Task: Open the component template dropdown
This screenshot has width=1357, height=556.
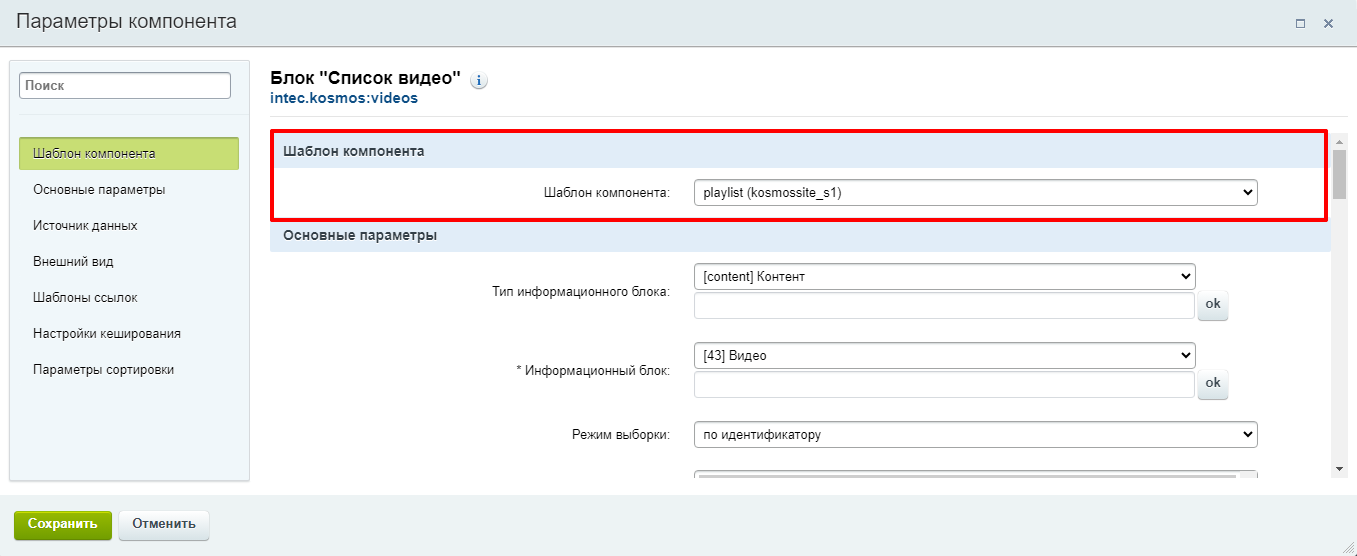Action: tap(975, 193)
